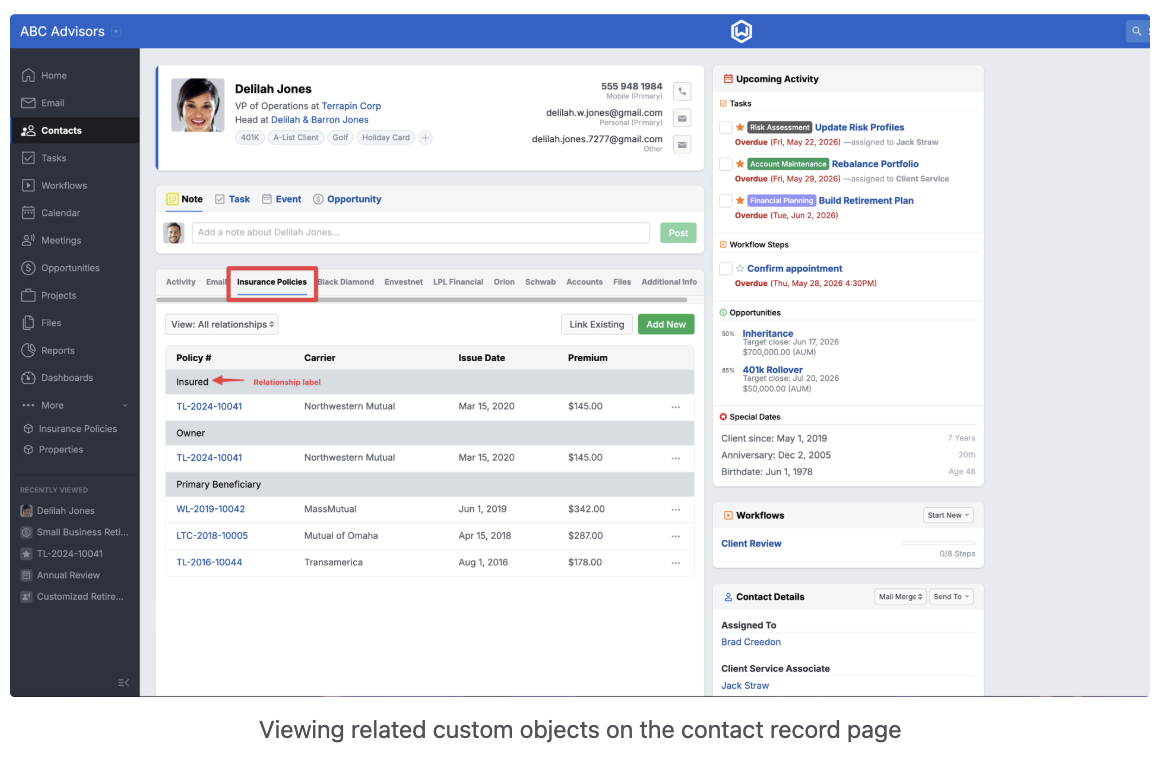
Task: Open the Terrapin Corp company link
Action: point(351,106)
